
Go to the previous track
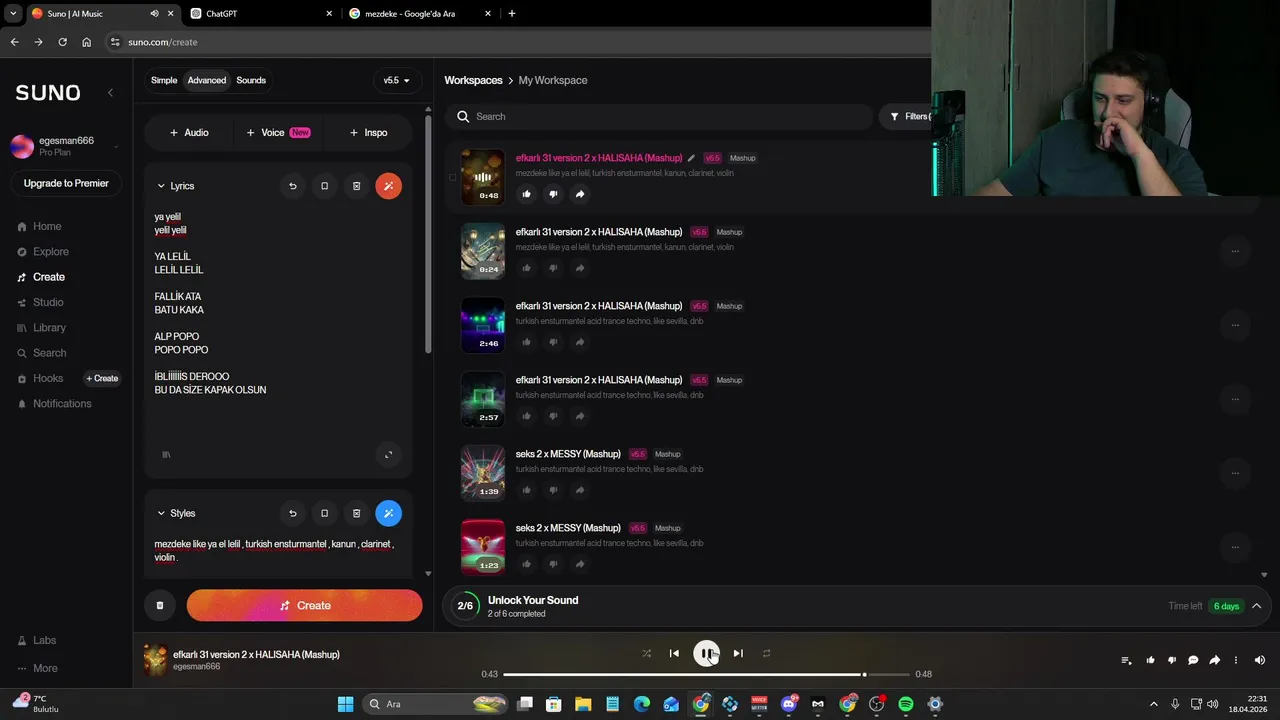[674, 653]
